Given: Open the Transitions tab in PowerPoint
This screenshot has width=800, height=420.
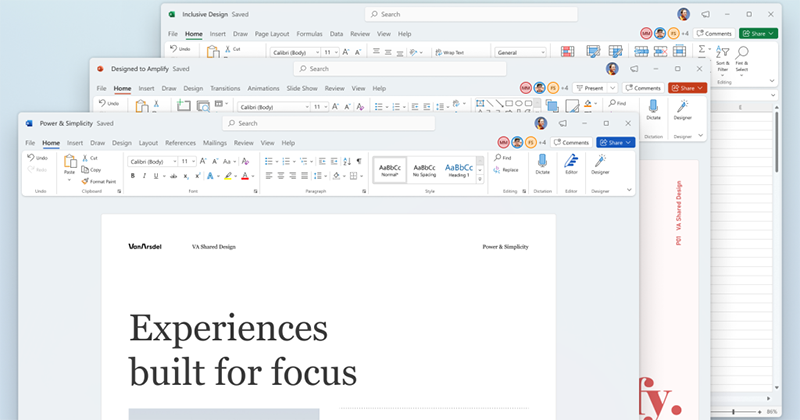Looking at the screenshot, I should (225, 88).
